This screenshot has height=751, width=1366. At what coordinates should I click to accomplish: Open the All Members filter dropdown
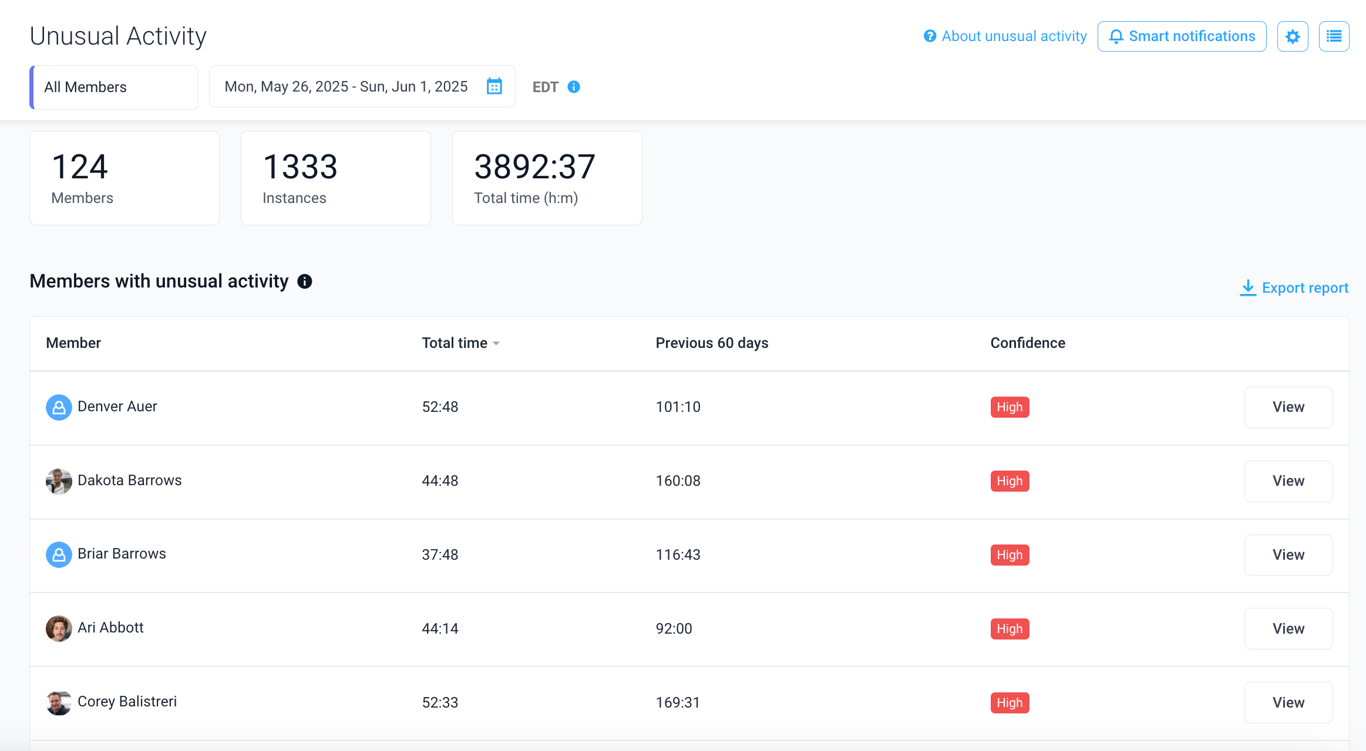(x=114, y=87)
